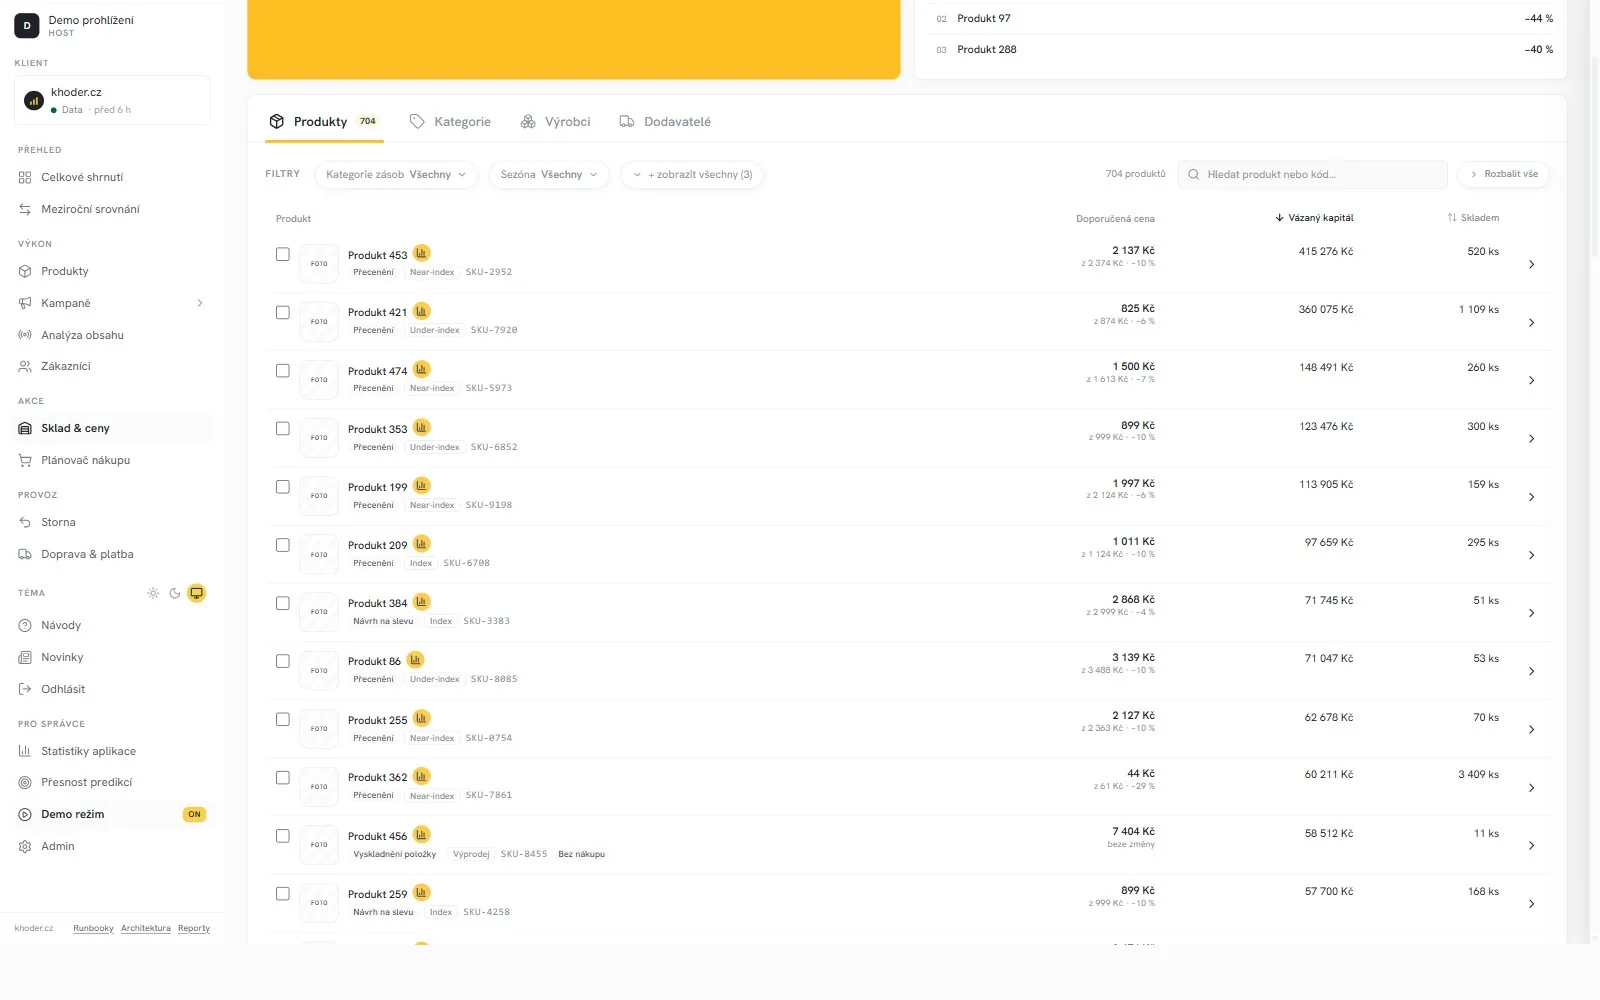Check the Produkt 209 checkbox
The width and height of the screenshot is (1600, 1000).
coord(283,545)
